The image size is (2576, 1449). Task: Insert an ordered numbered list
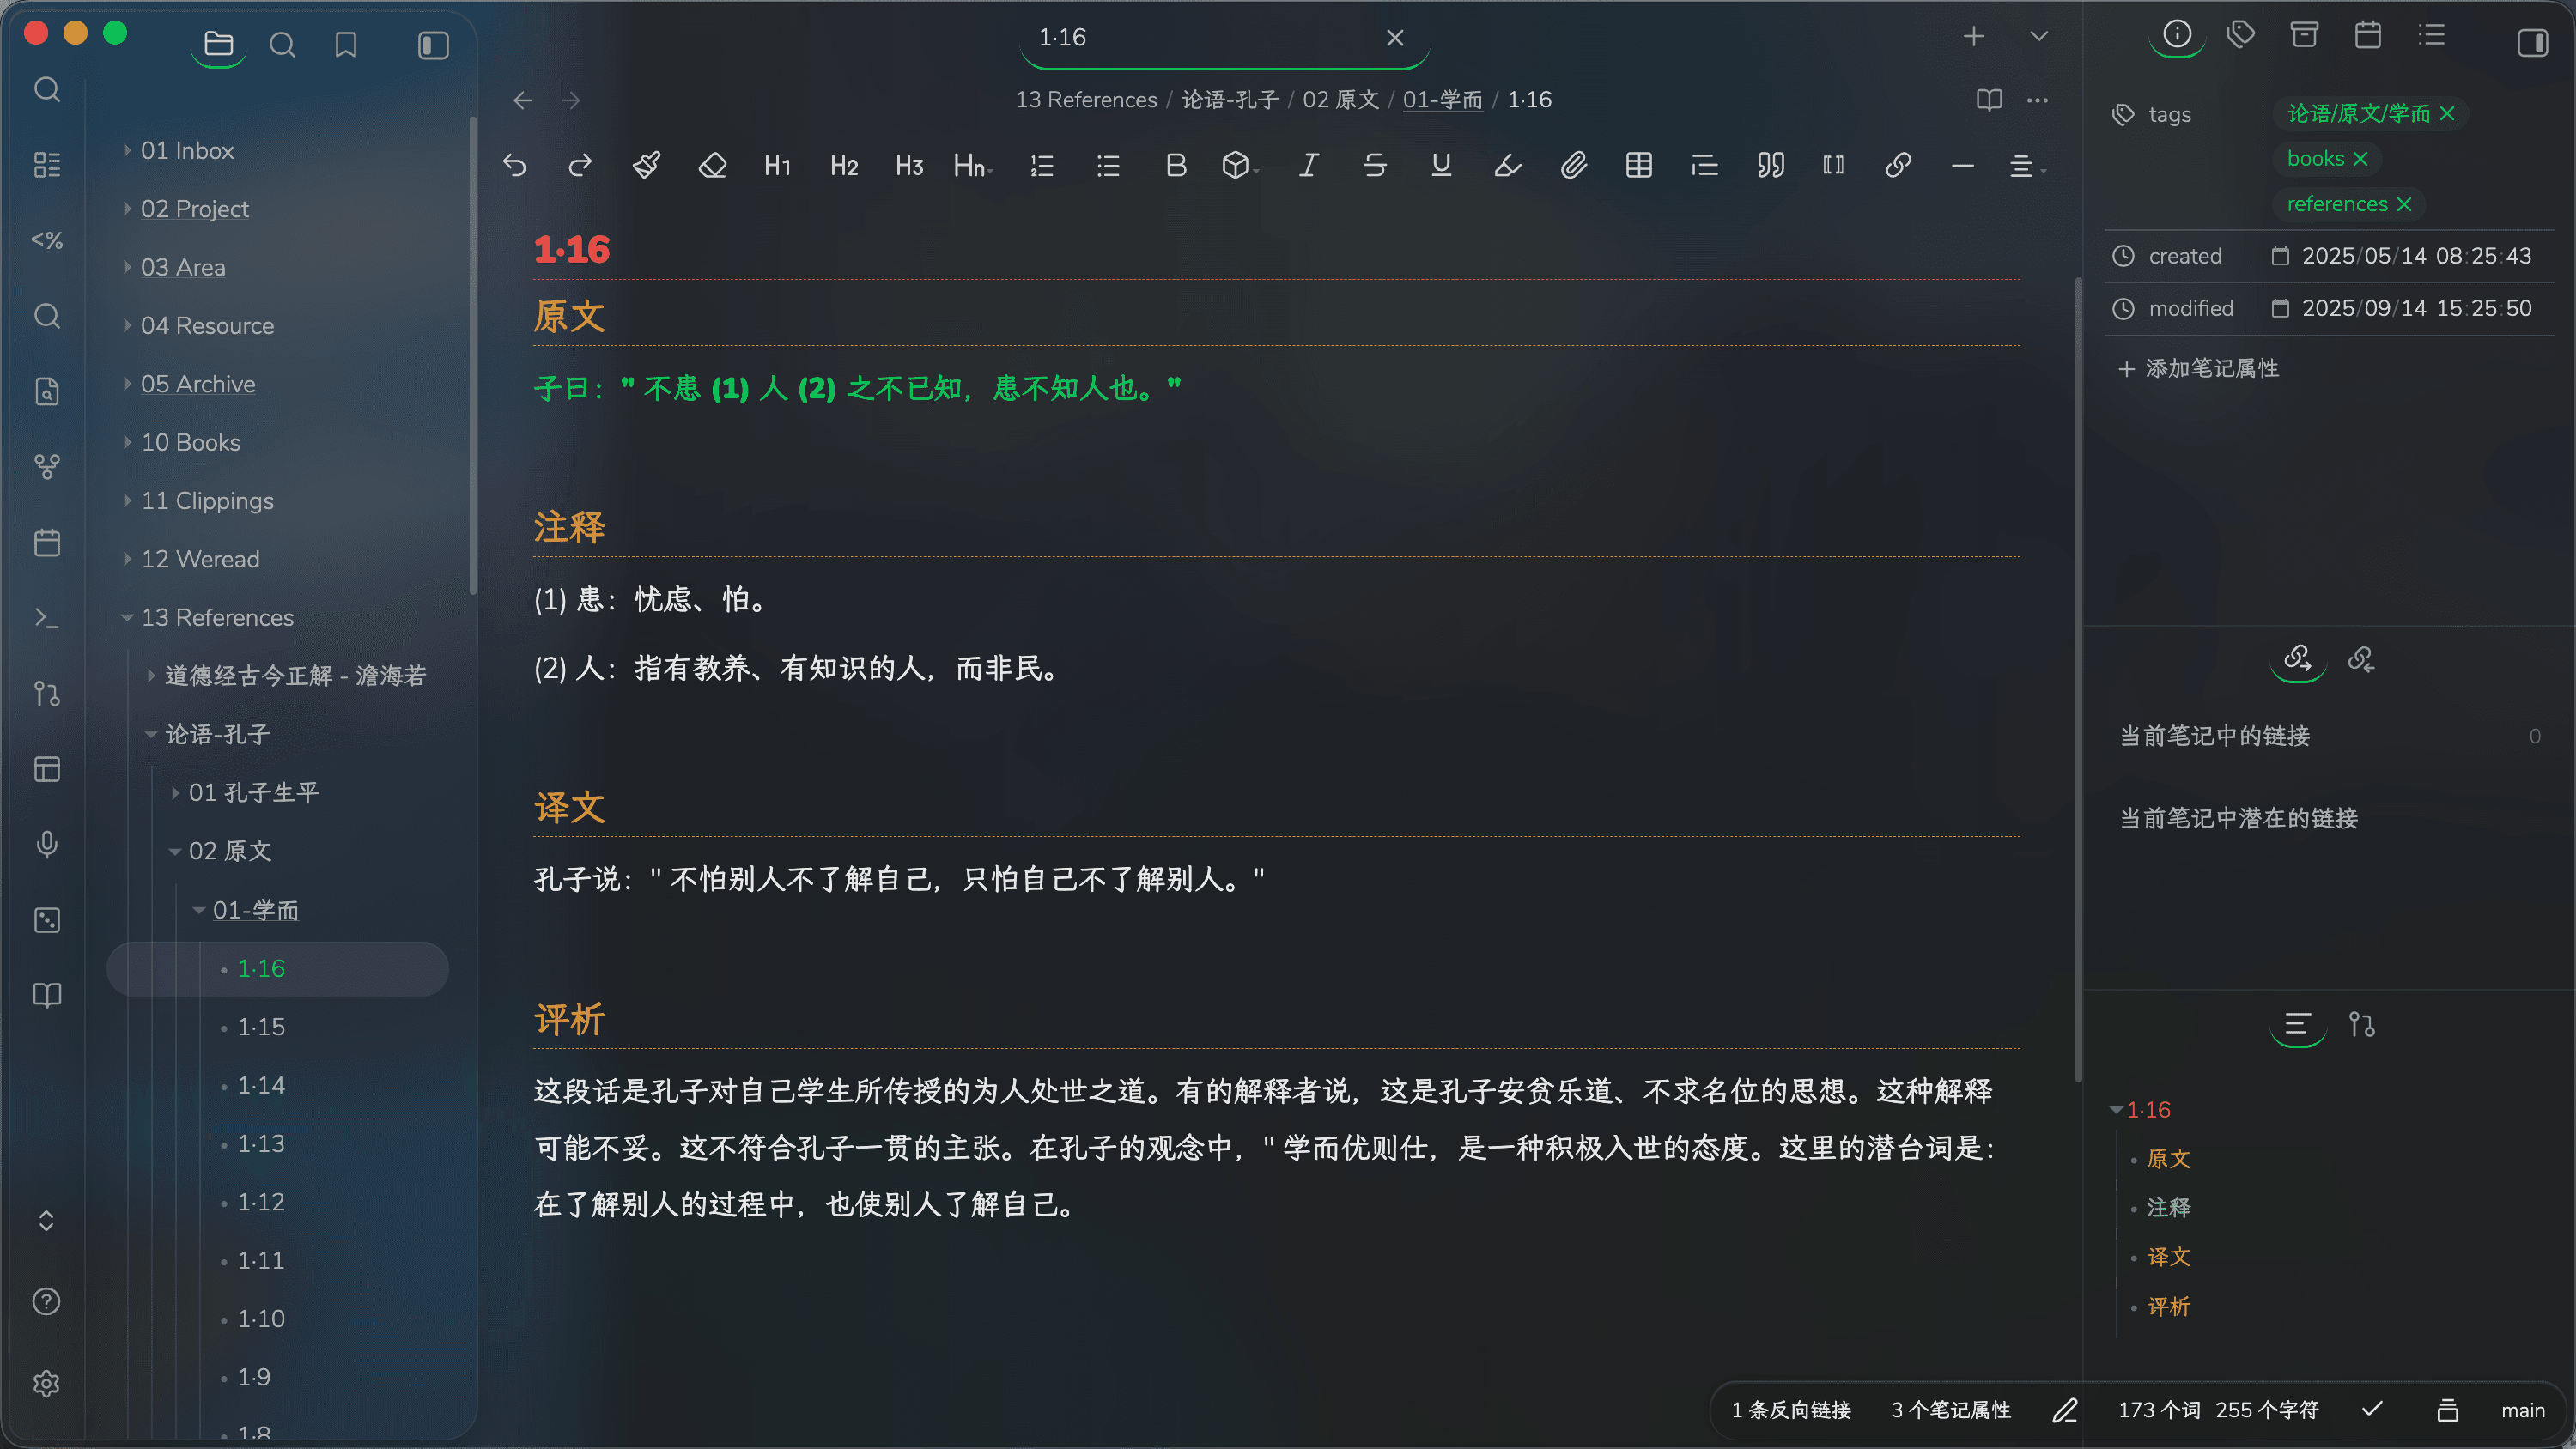tap(1042, 165)
